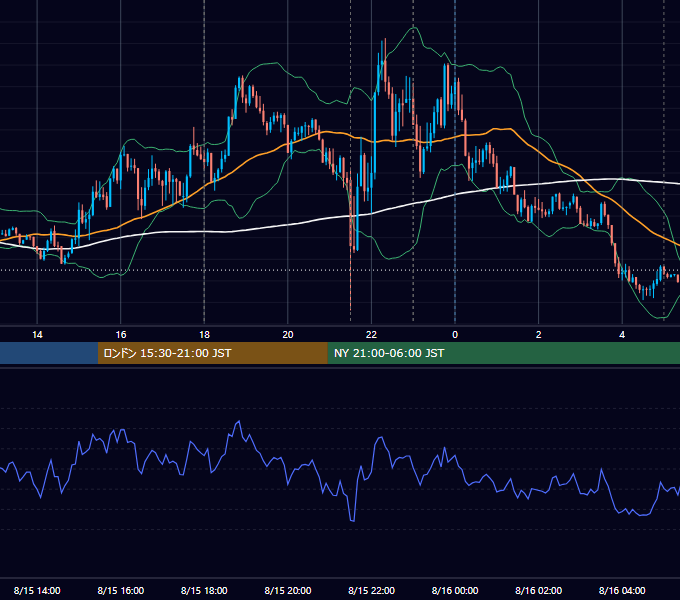Viewport: 680px width, 600px height.
Task: Click the upper time axis label 16
Action: coord(121,335)
